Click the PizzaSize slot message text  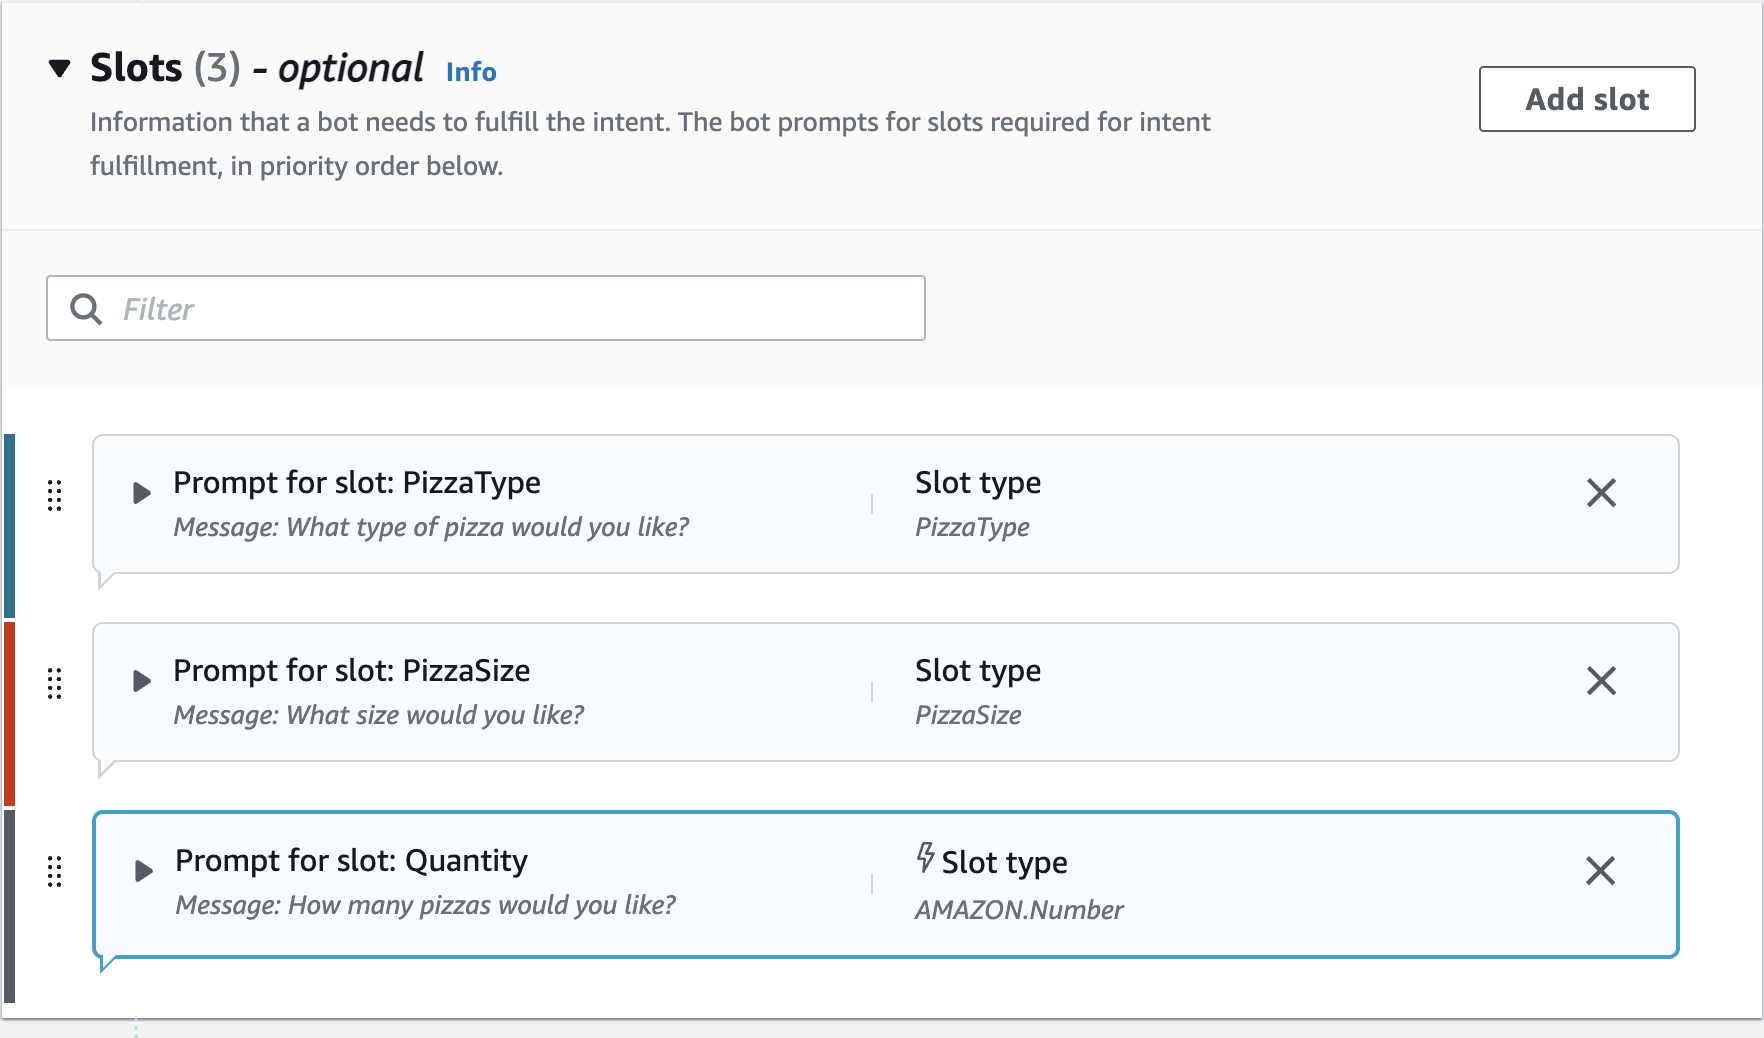378,715
